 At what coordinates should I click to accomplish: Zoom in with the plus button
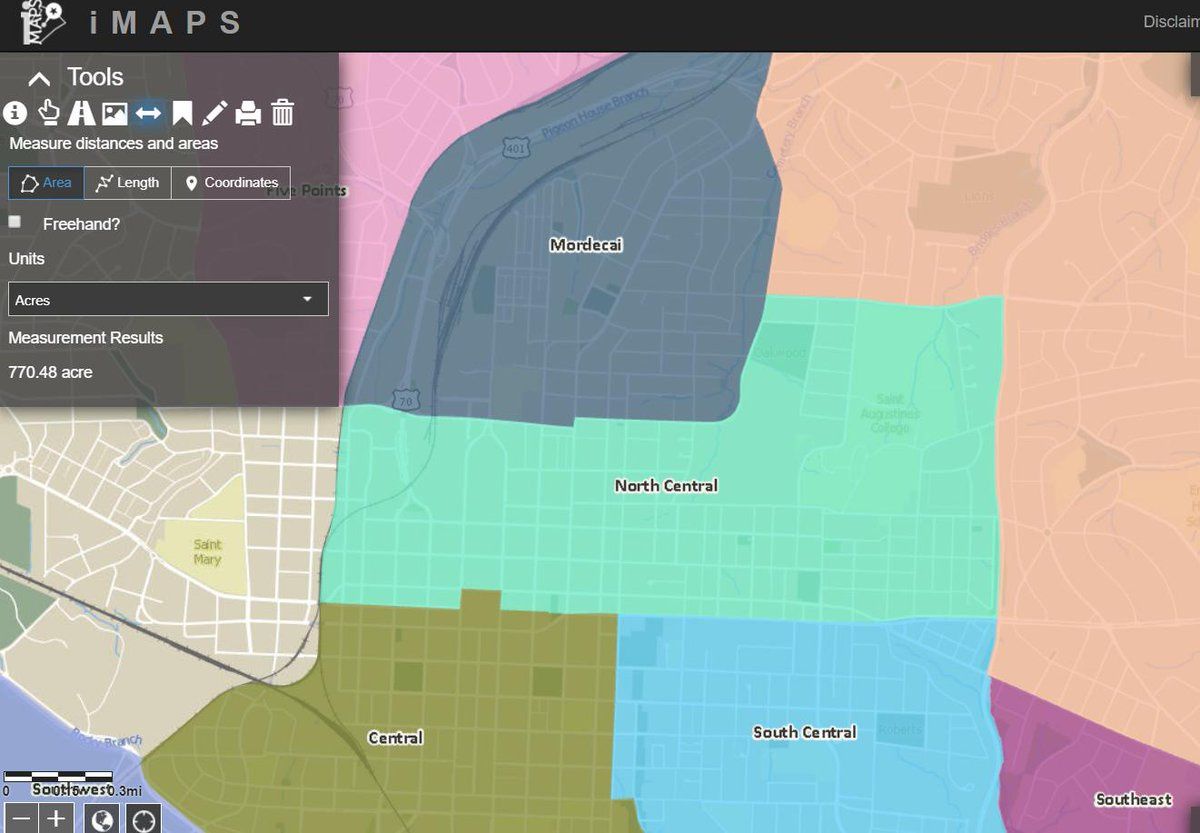tap(56, 819)
